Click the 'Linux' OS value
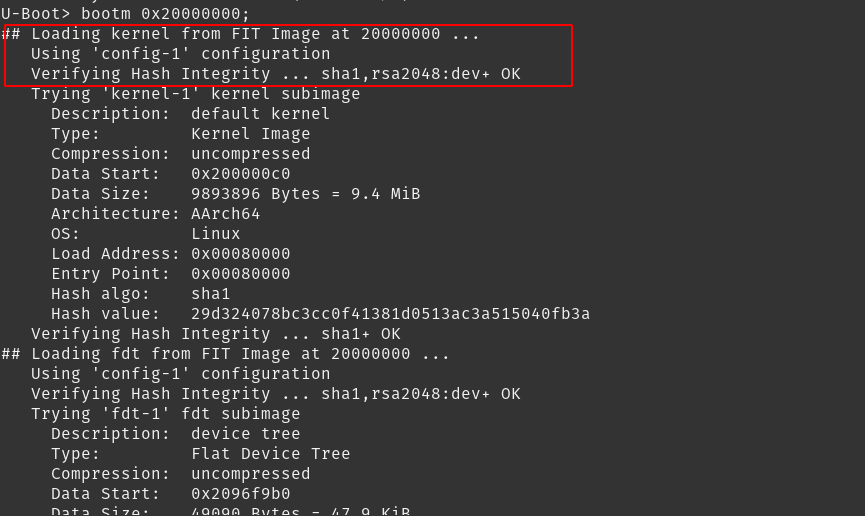 click(x=216, y=234)
